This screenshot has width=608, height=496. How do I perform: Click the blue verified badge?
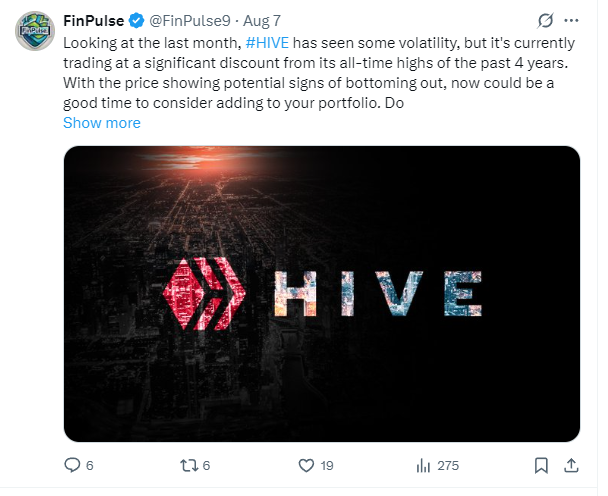136,21
